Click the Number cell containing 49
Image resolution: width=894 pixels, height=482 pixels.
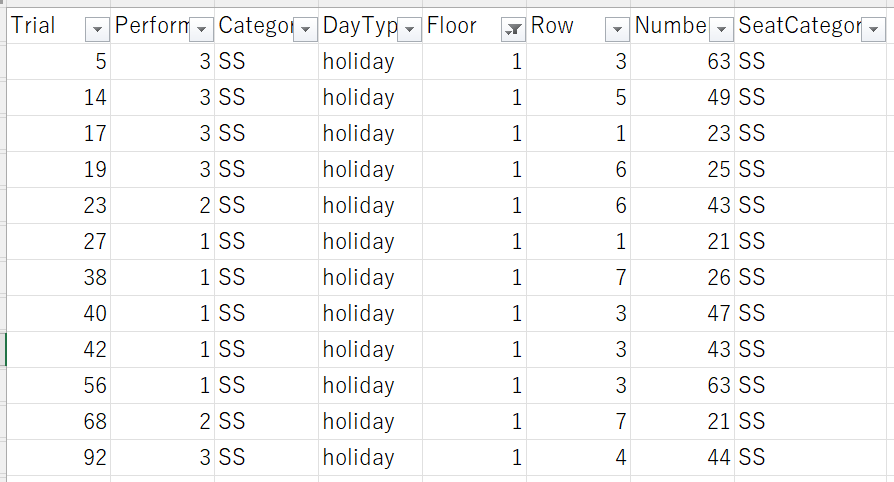682,98
